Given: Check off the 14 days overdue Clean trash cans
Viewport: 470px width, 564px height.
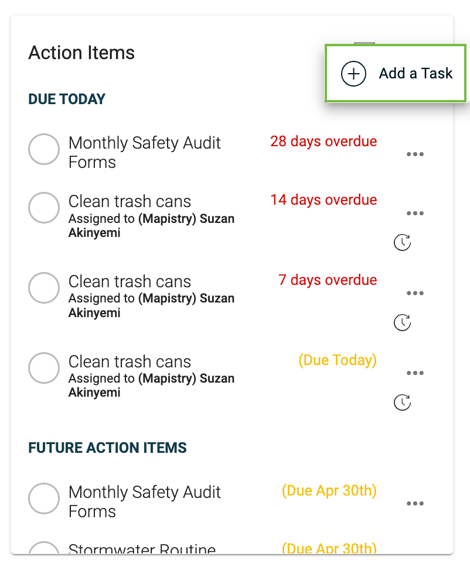Looking at the screenshot, I should (44, 208).
